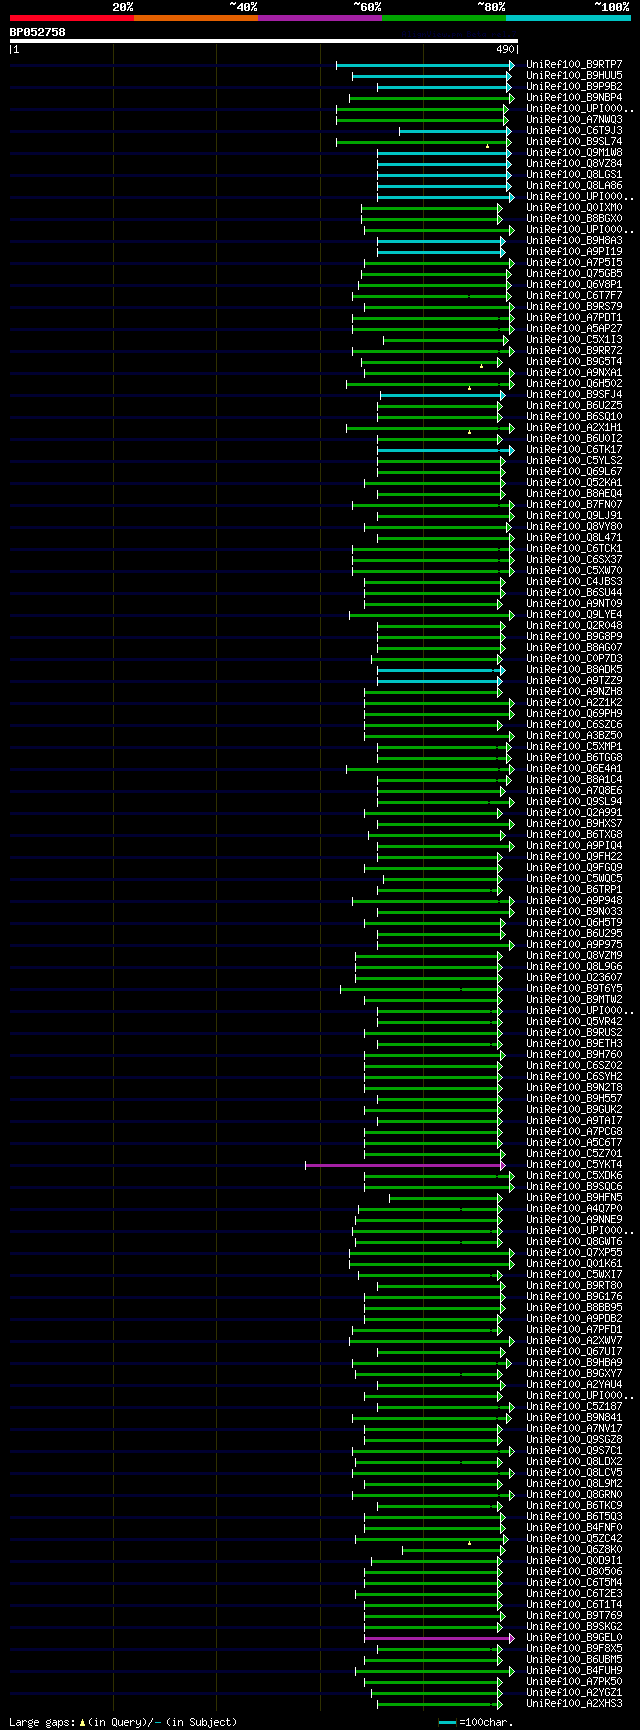Viewport: 640px width, 1730px height.
Task: Click the UniRef100_Q75GB5 label
Action: [x=574, y=273]
